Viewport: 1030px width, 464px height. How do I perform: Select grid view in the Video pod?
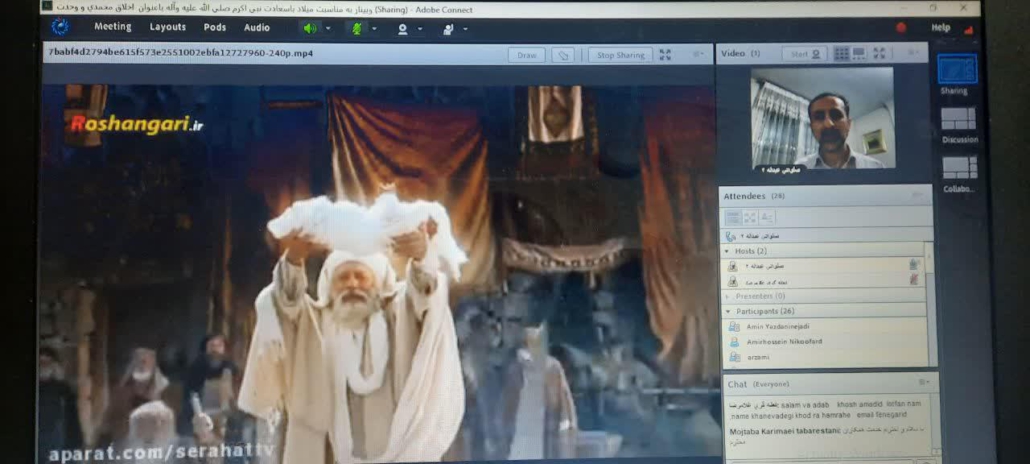pyautogui.click(x=841, y=54)
